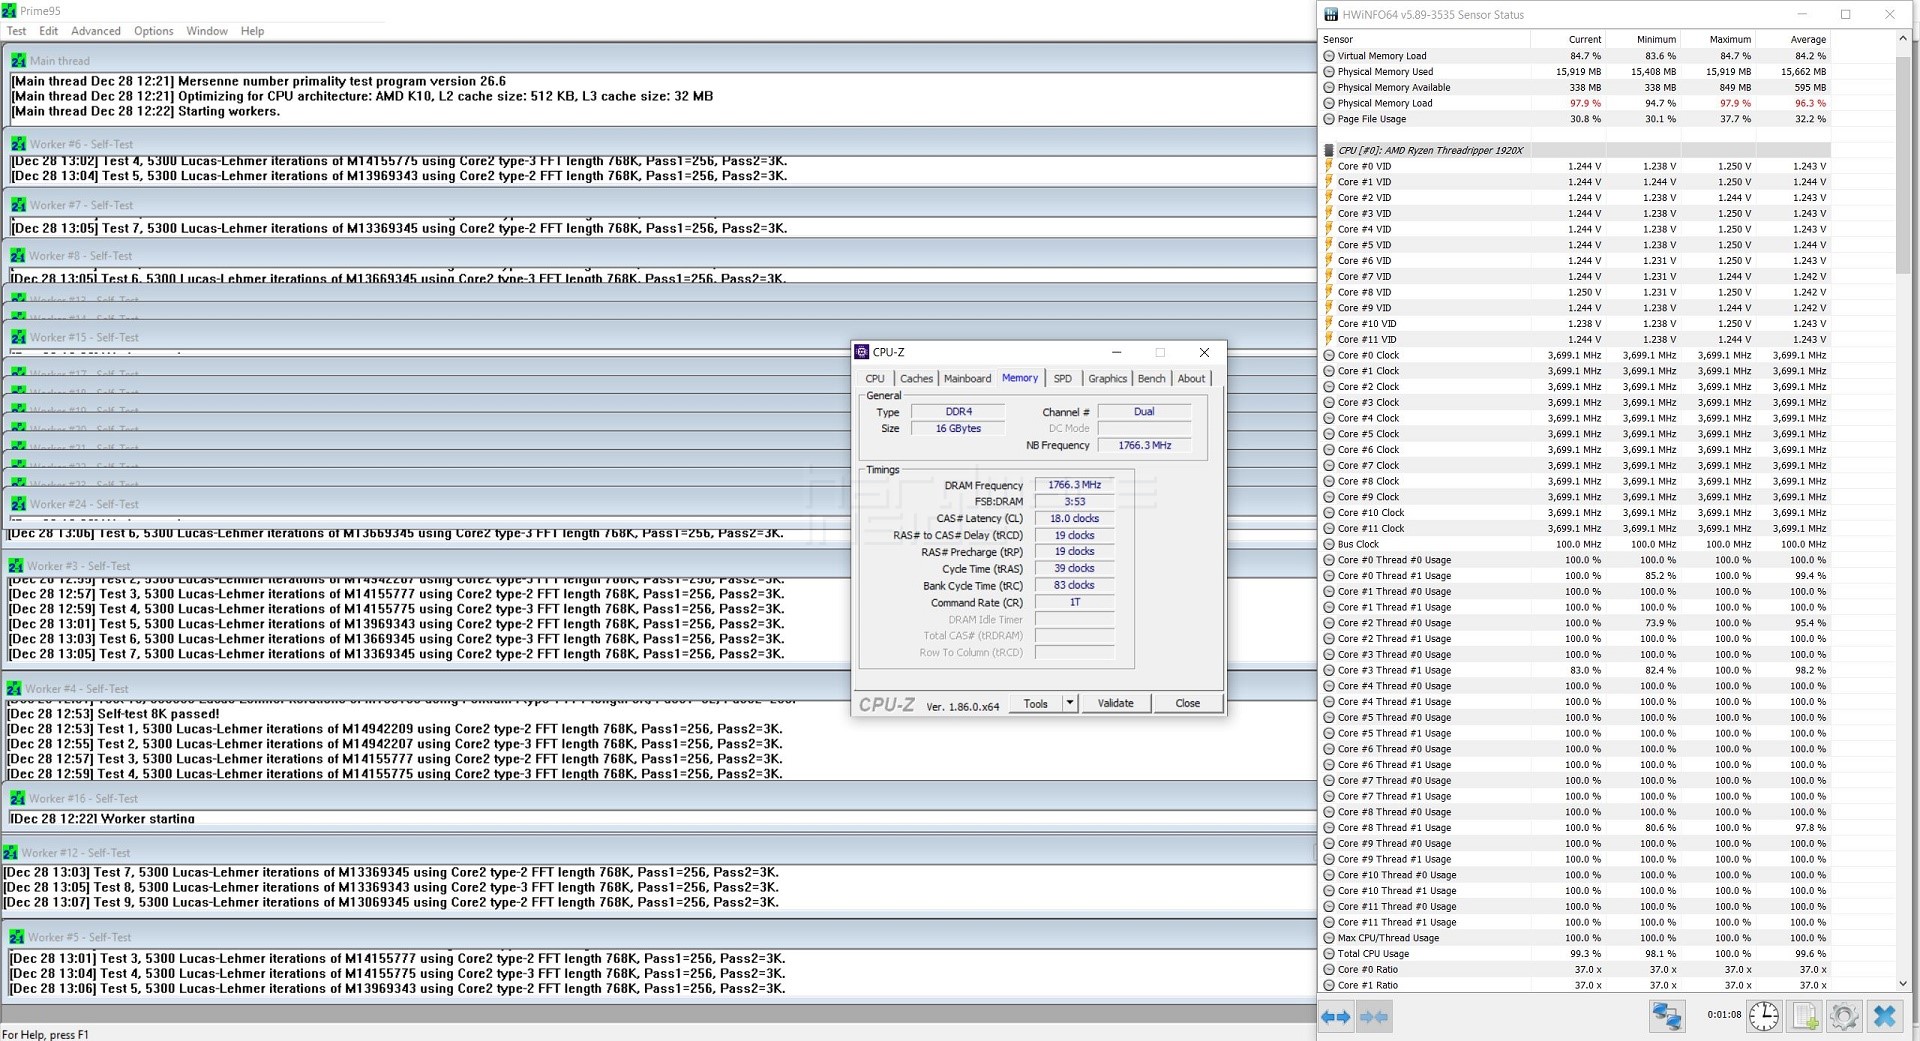Click the Worker #8 window icon
The image size is (1920, 1041).
click(x=18, y=256)
